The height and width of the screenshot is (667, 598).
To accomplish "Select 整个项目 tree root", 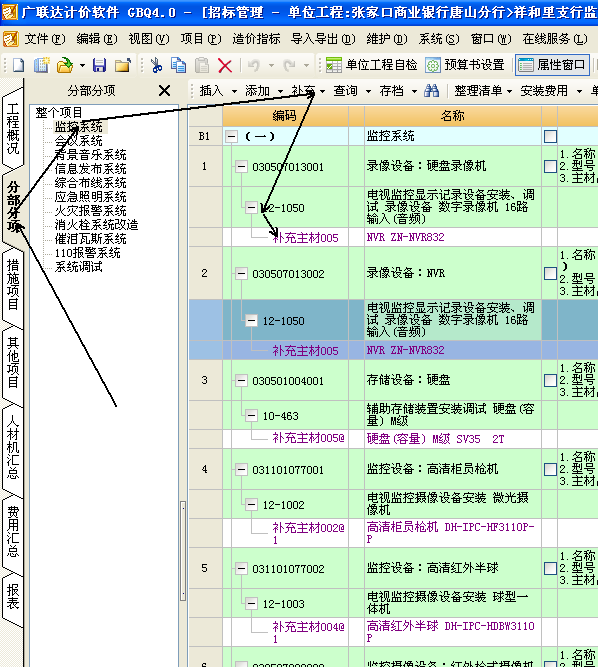I will tap(59, 112).
